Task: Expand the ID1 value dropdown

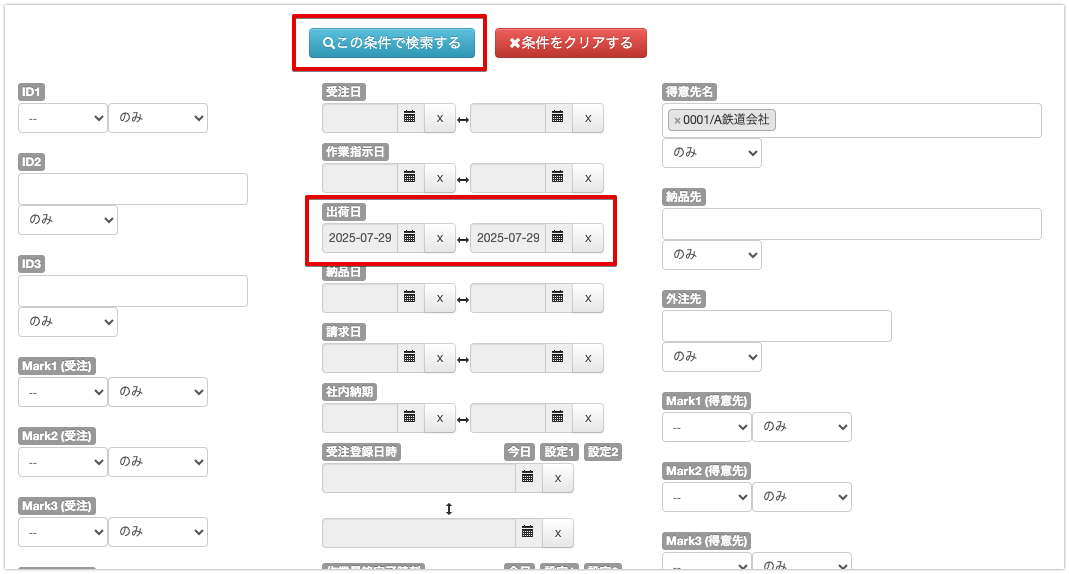Action: (62, 118)
